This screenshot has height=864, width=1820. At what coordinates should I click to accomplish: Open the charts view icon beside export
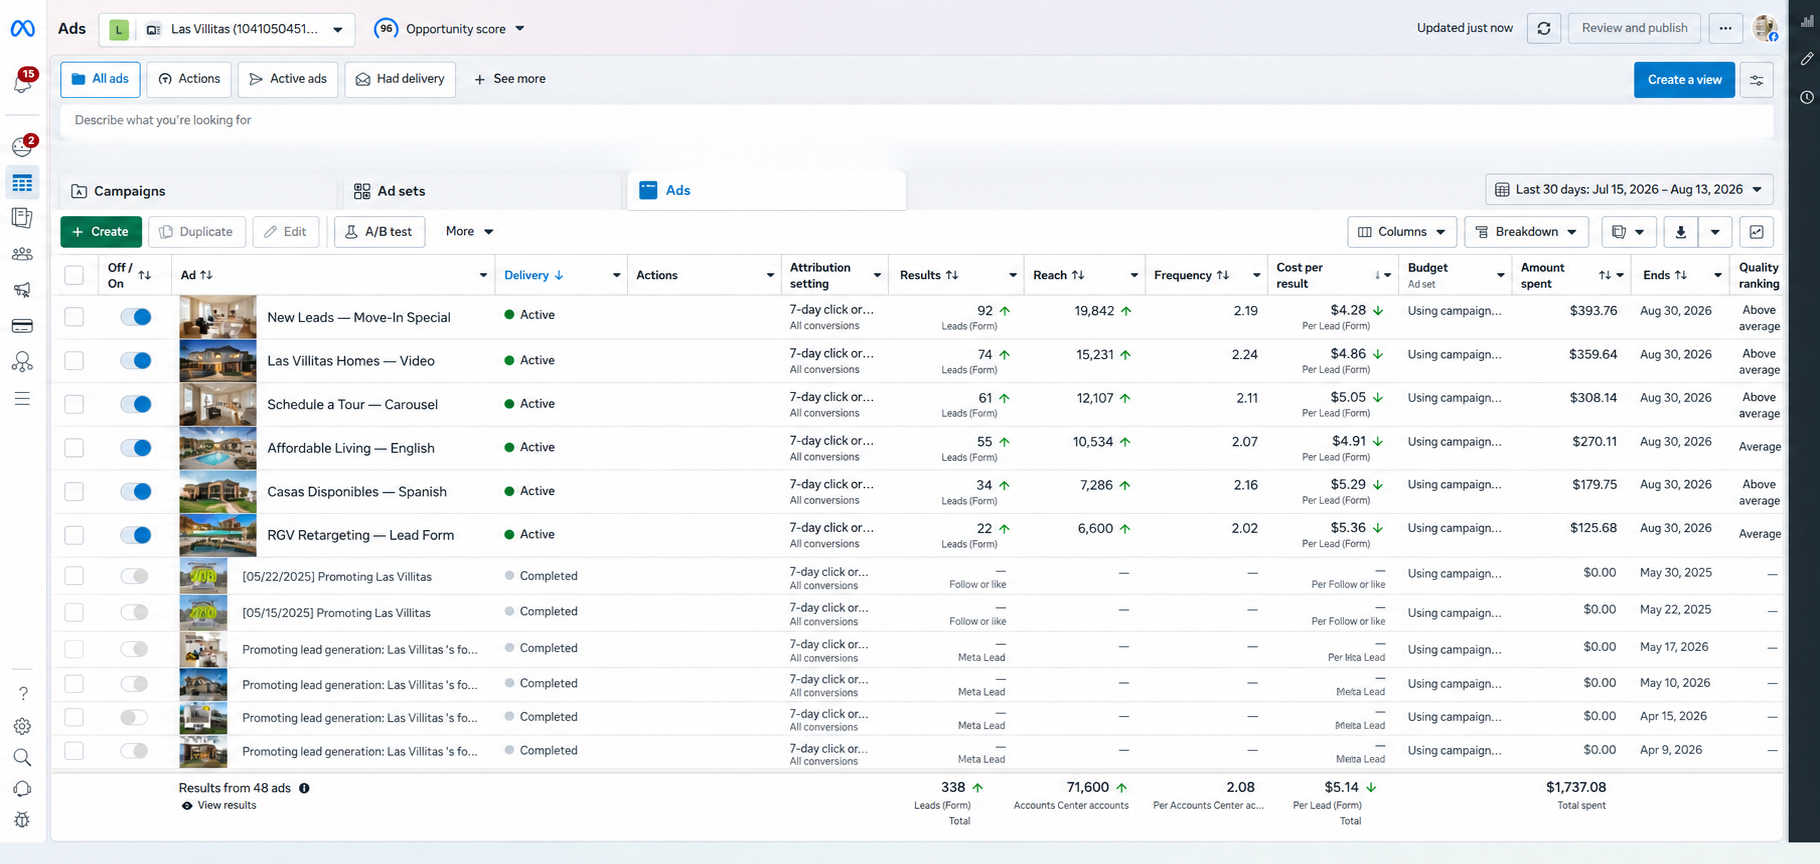tap(1756, 232)
